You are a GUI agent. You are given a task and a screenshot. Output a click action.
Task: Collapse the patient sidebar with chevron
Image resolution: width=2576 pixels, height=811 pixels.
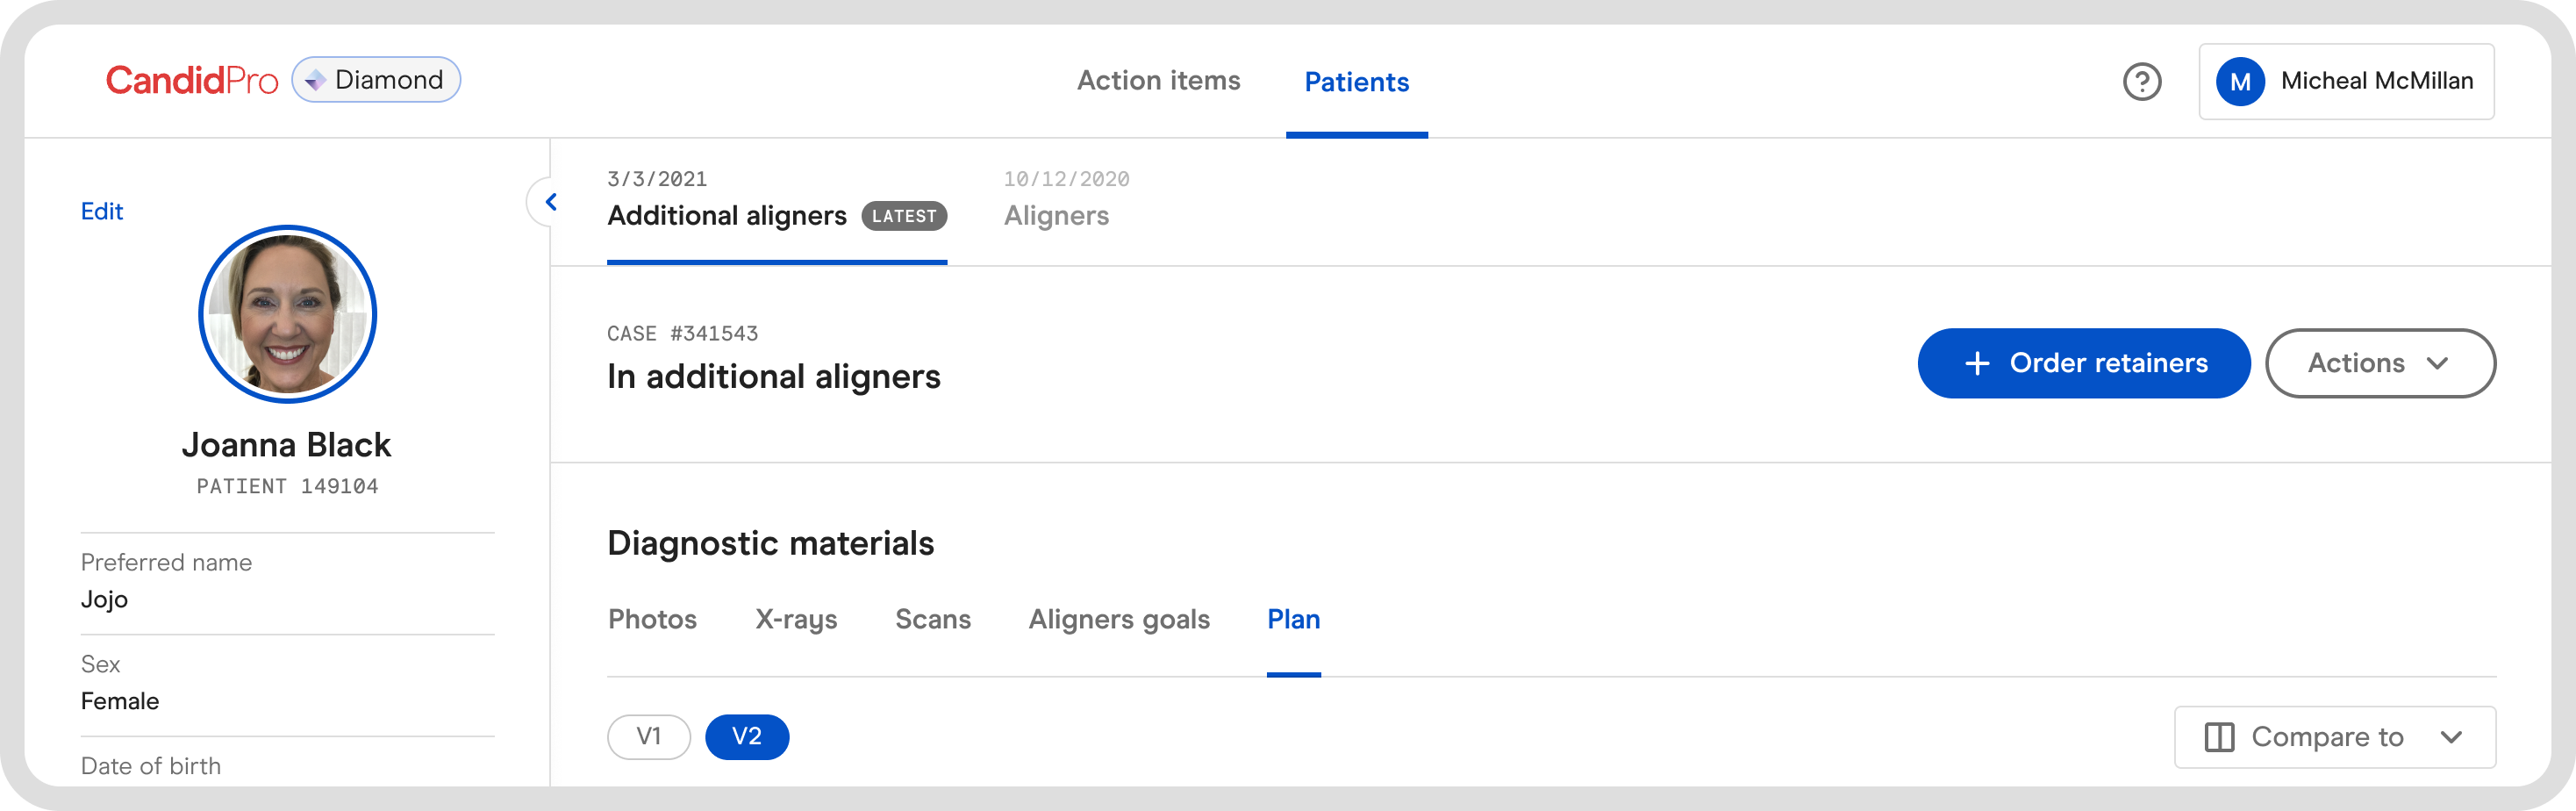(x=550, y=202)
